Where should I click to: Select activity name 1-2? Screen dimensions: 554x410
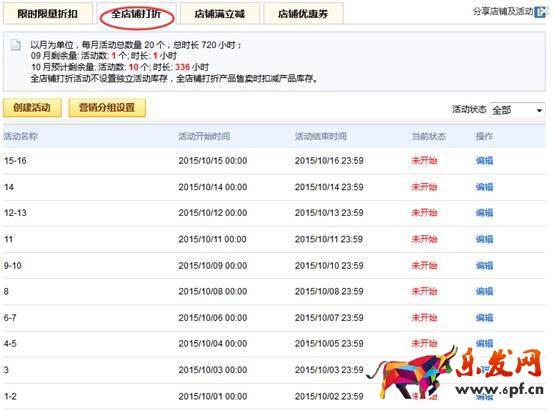[x=10, y=396]
